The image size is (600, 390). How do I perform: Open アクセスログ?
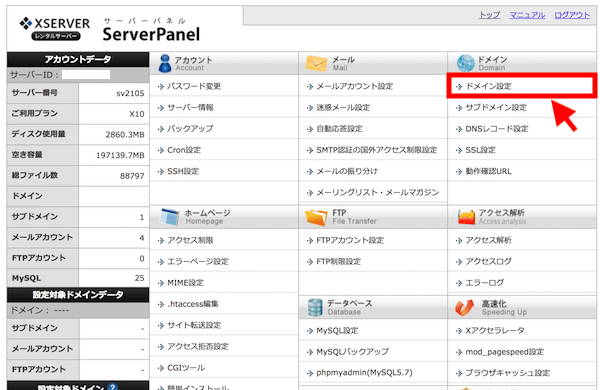[488, 261]
